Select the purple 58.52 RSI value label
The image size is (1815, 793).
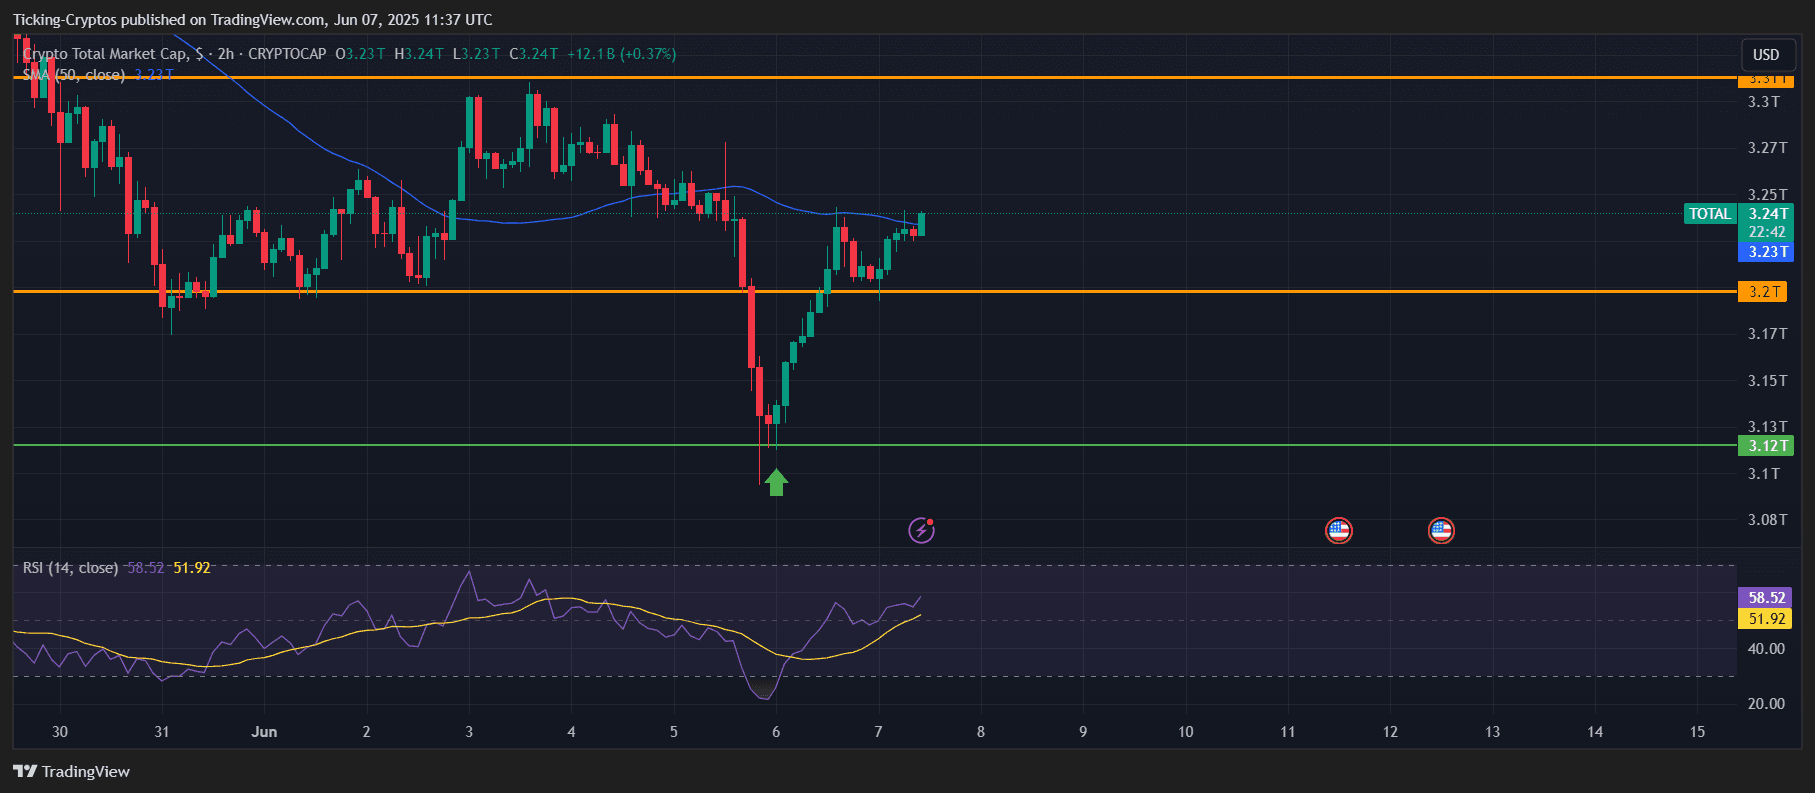tap(1765, 598)
